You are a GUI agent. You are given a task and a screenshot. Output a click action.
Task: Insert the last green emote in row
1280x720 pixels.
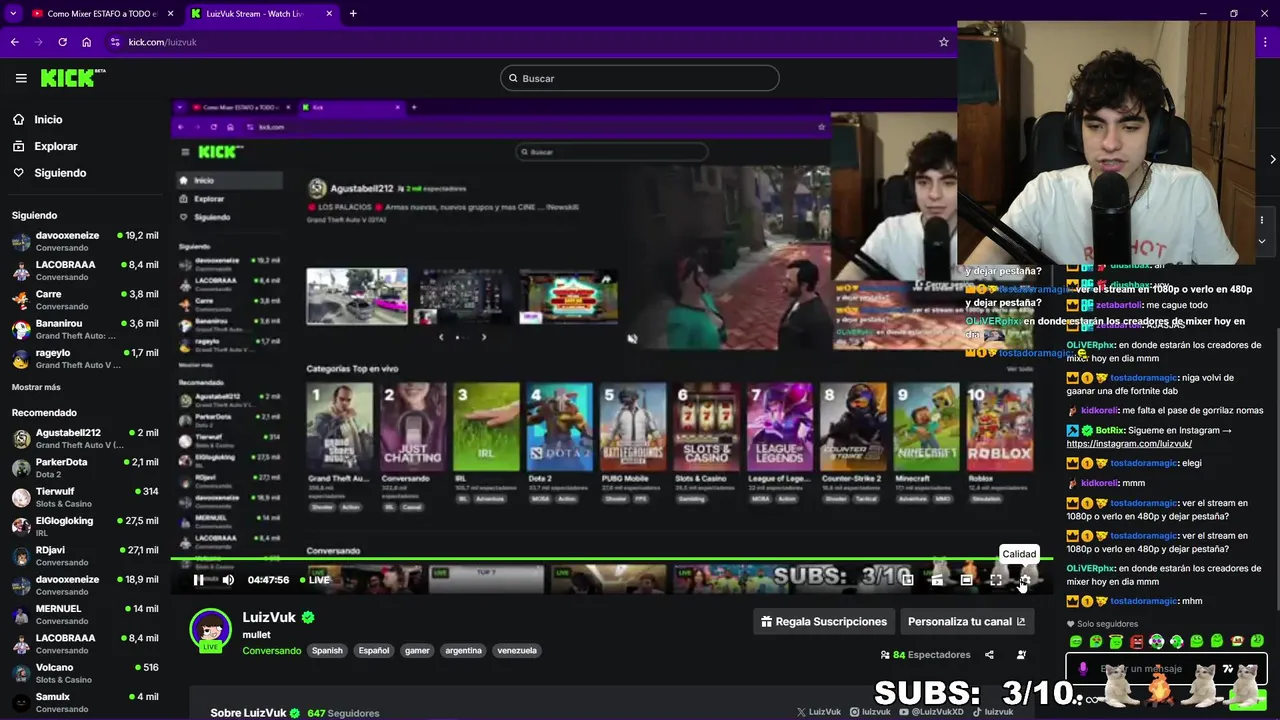click(1257, 641)
